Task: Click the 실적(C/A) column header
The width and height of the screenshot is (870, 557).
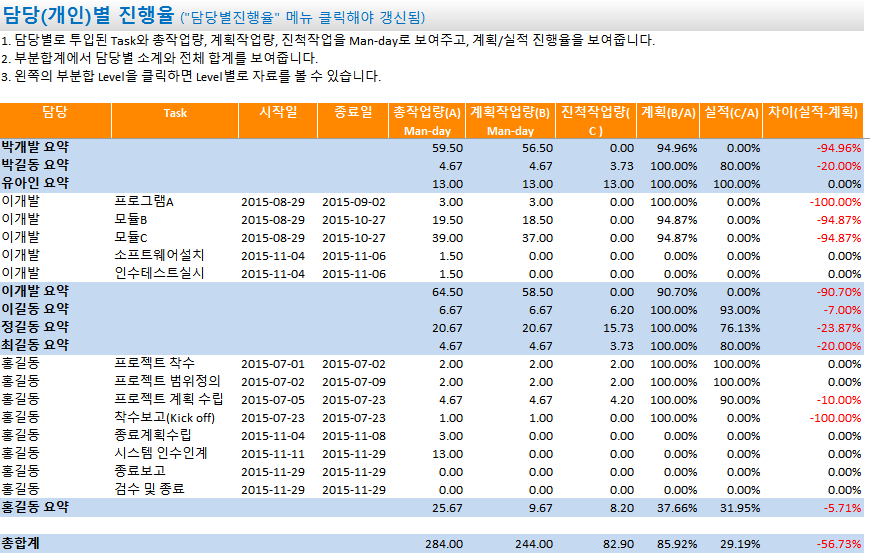Action: click(x=731, y=120)
